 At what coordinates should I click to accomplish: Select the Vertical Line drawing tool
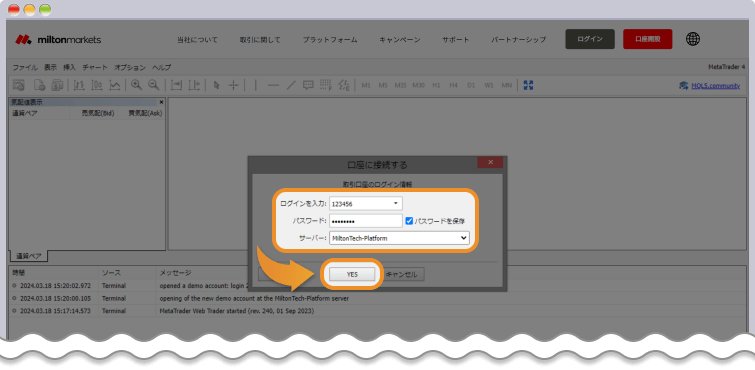point(255,85)
